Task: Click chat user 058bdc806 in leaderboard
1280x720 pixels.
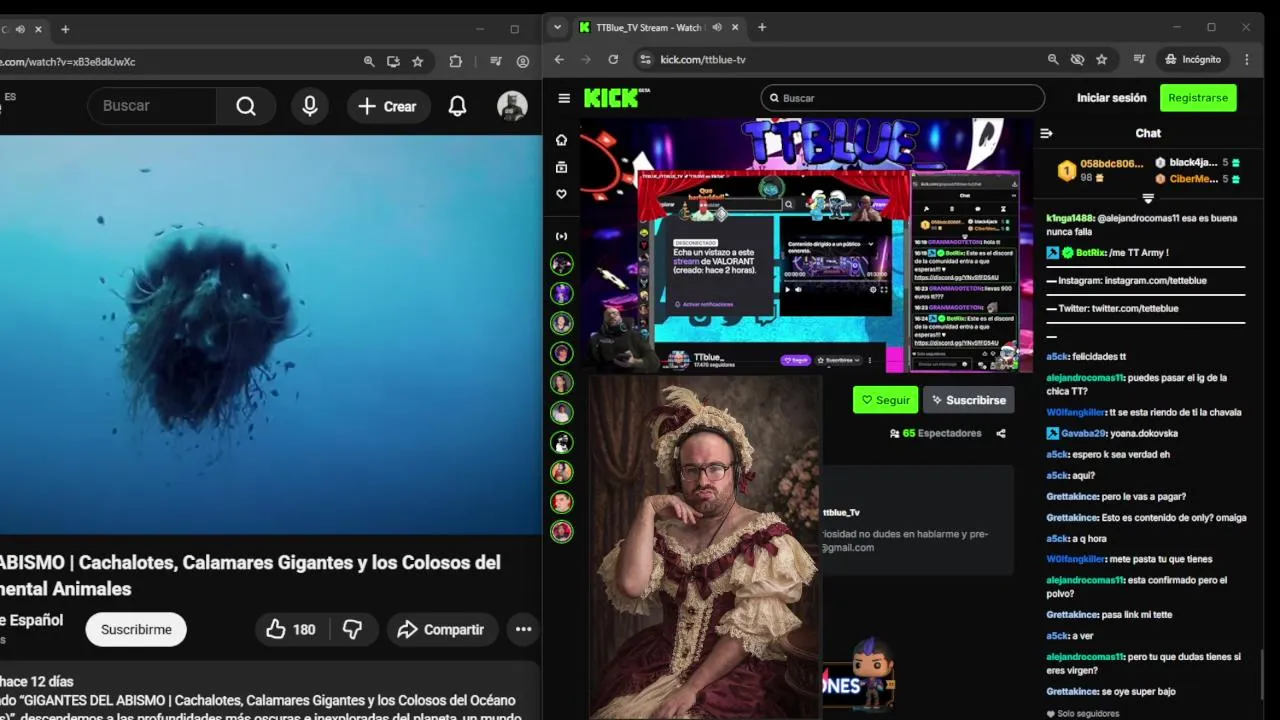Action: click(1111, 164)
